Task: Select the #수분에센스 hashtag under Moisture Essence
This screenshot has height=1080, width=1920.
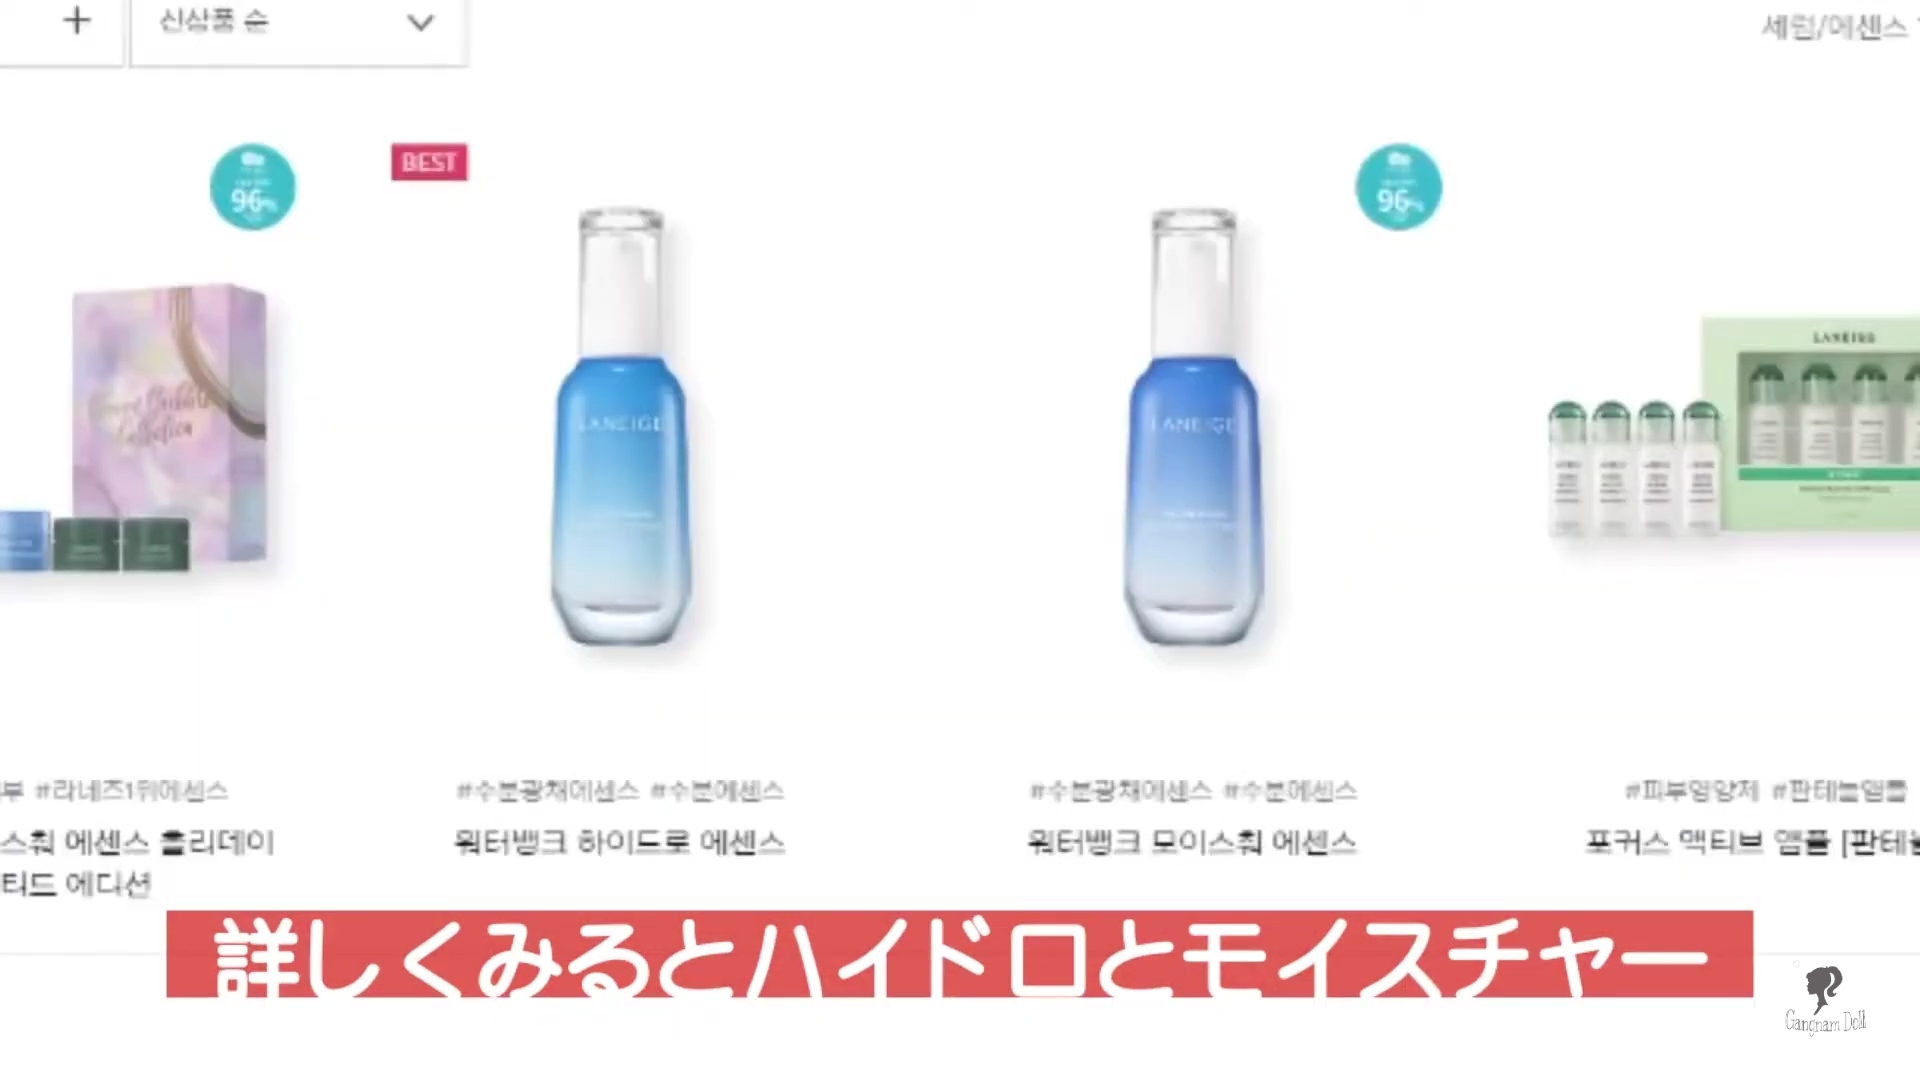Action: [1291, 791]
